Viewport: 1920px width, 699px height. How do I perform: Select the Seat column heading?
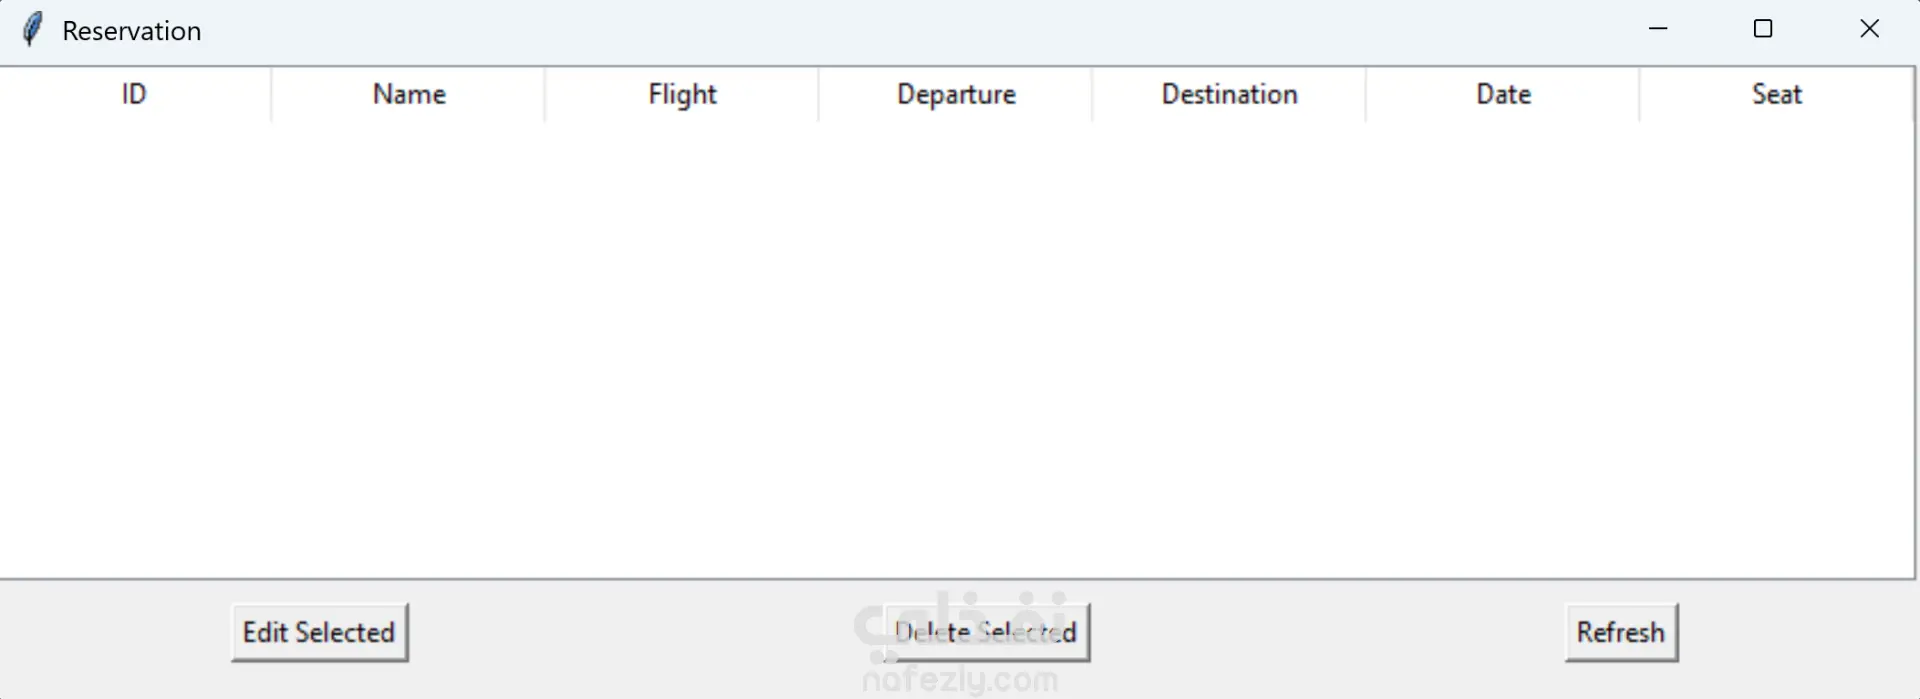1776,94
